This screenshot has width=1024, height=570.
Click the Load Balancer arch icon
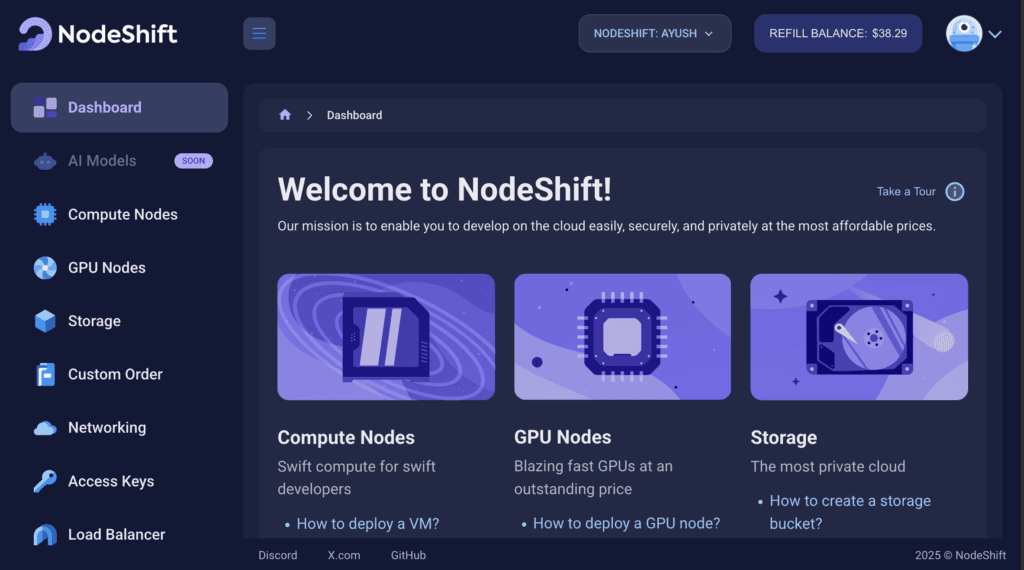coord(45,535)
